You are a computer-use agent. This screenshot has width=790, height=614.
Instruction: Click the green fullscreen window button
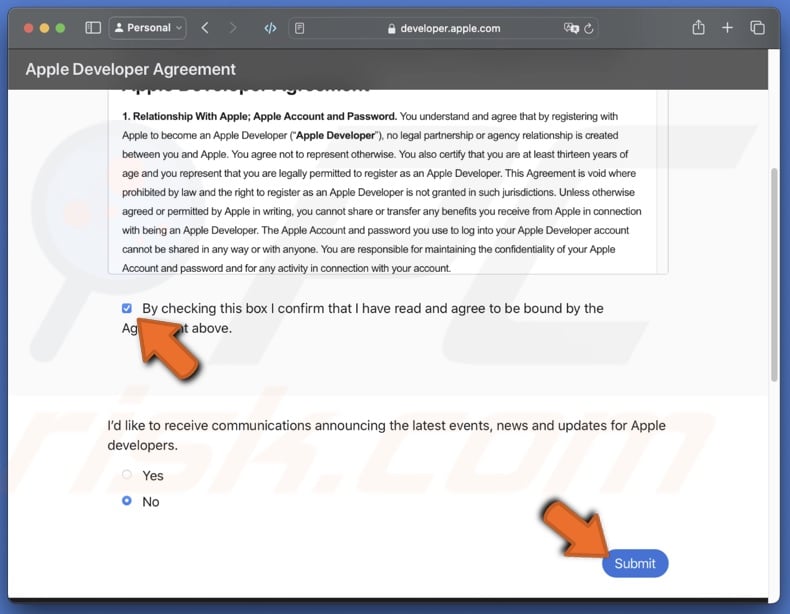click(x=60, y=28)
